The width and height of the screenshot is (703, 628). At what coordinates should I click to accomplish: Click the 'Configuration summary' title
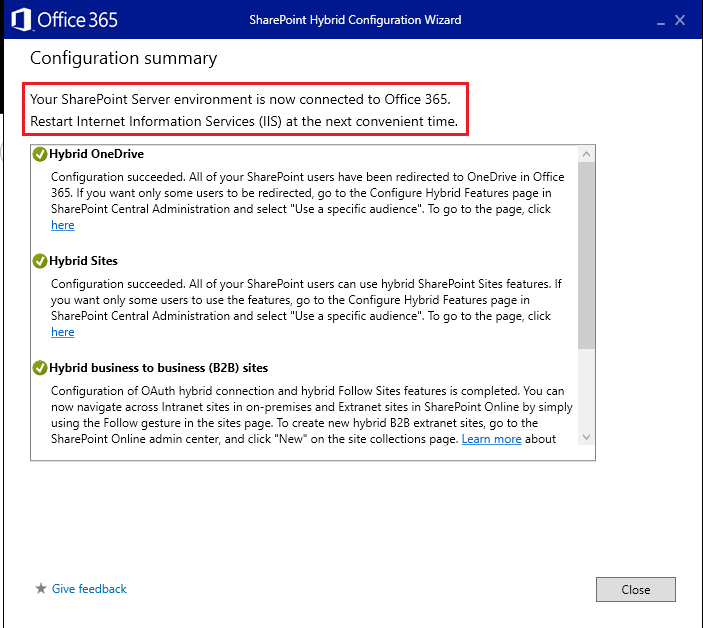point(124,58)
